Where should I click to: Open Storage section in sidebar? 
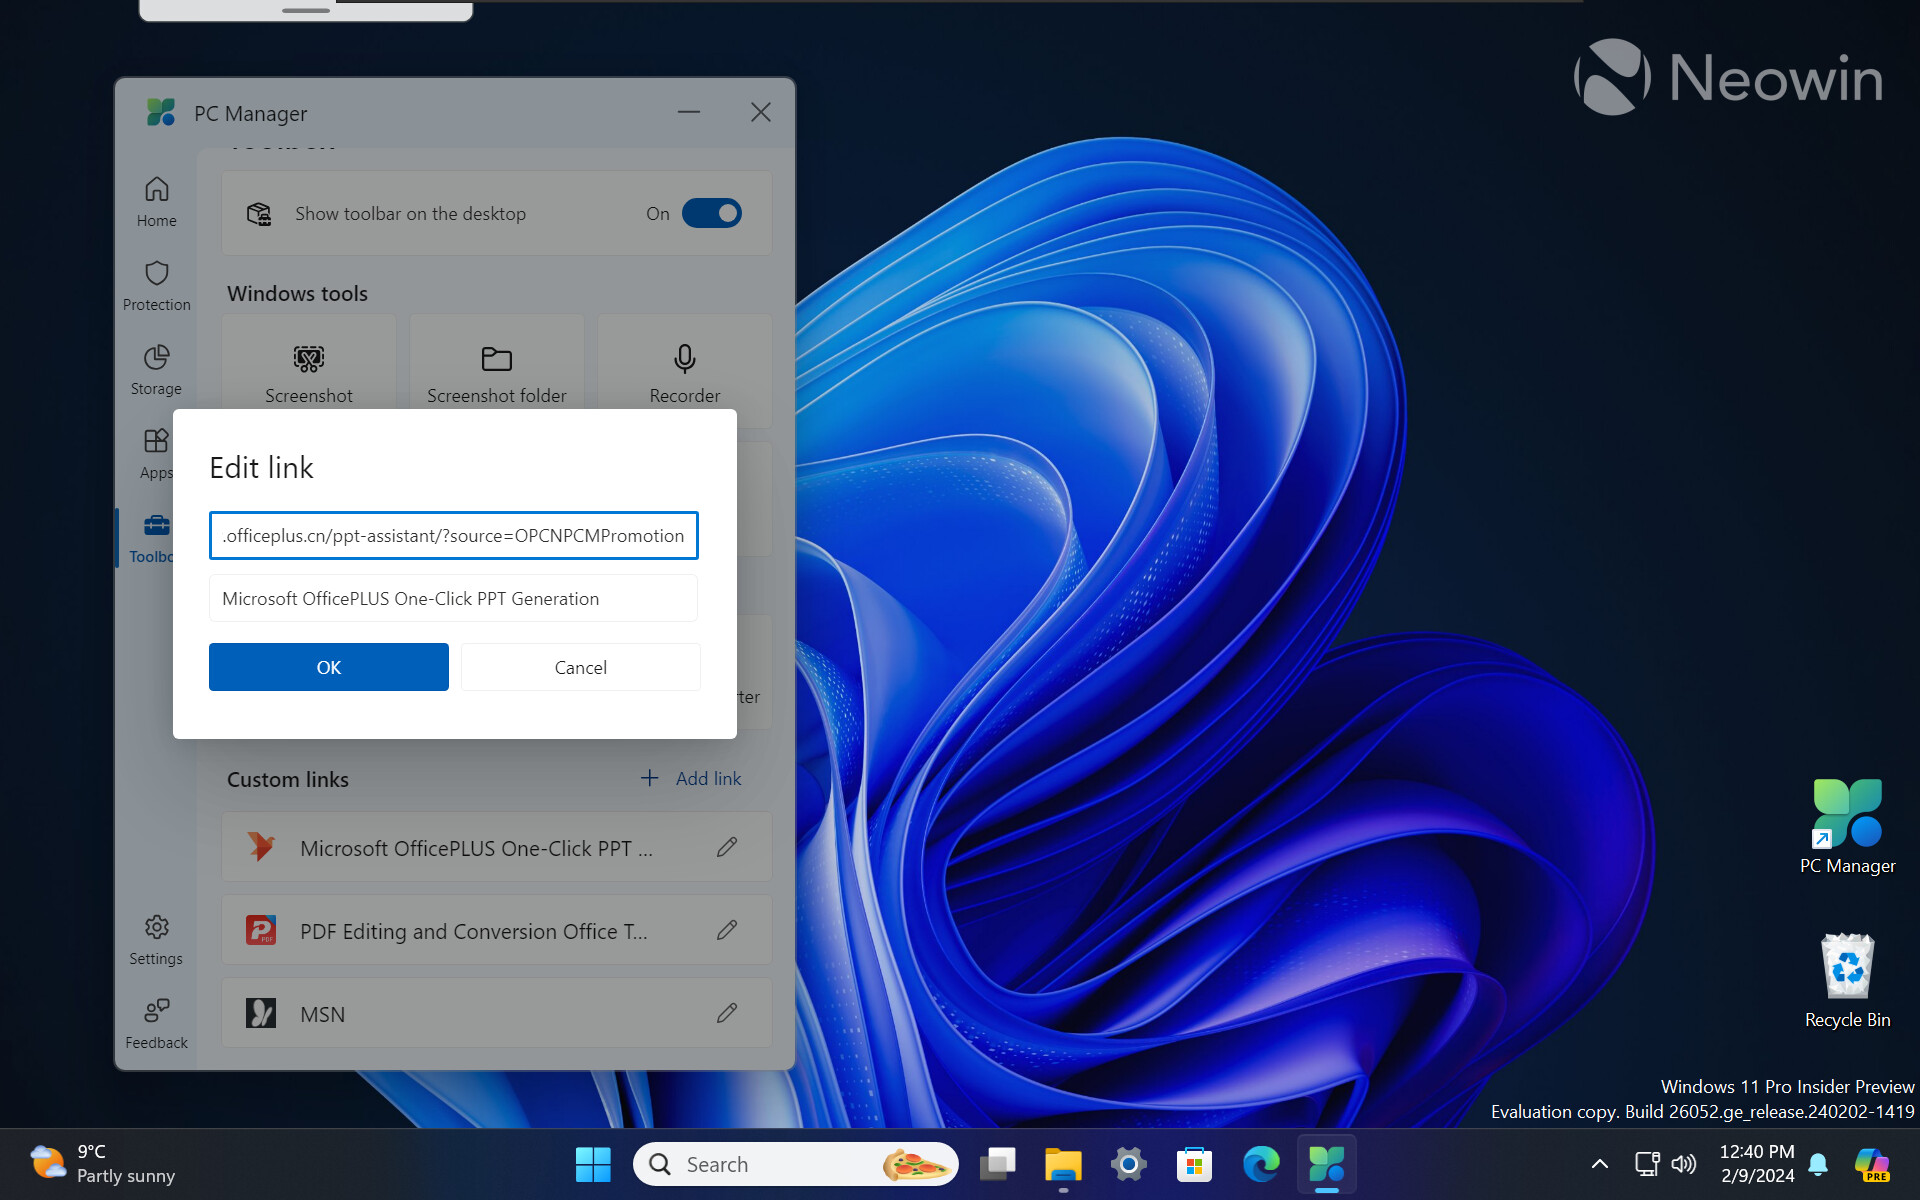point(156,369)
